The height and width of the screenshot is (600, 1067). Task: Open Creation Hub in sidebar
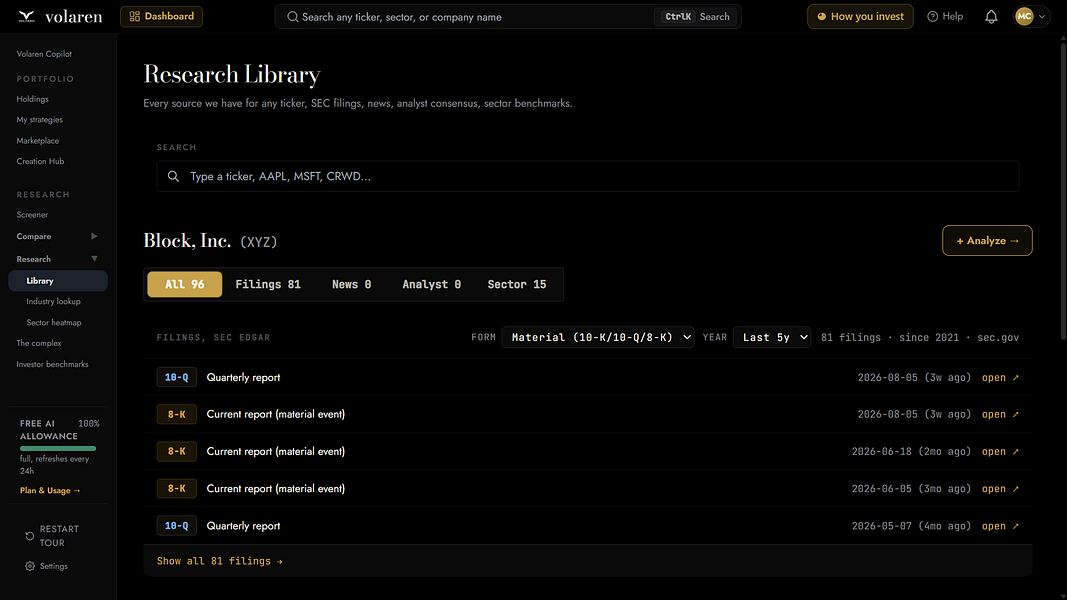(x=40, y=161)
